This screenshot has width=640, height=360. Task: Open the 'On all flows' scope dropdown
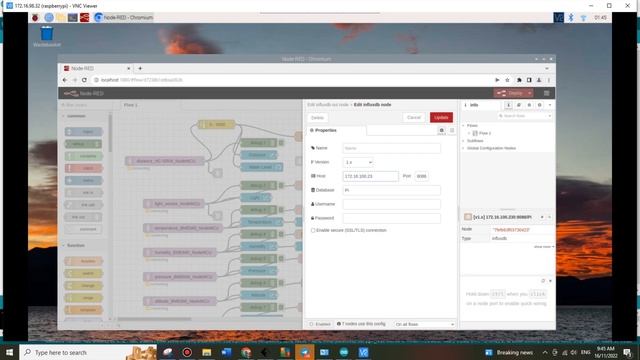[x=424, y=324]
